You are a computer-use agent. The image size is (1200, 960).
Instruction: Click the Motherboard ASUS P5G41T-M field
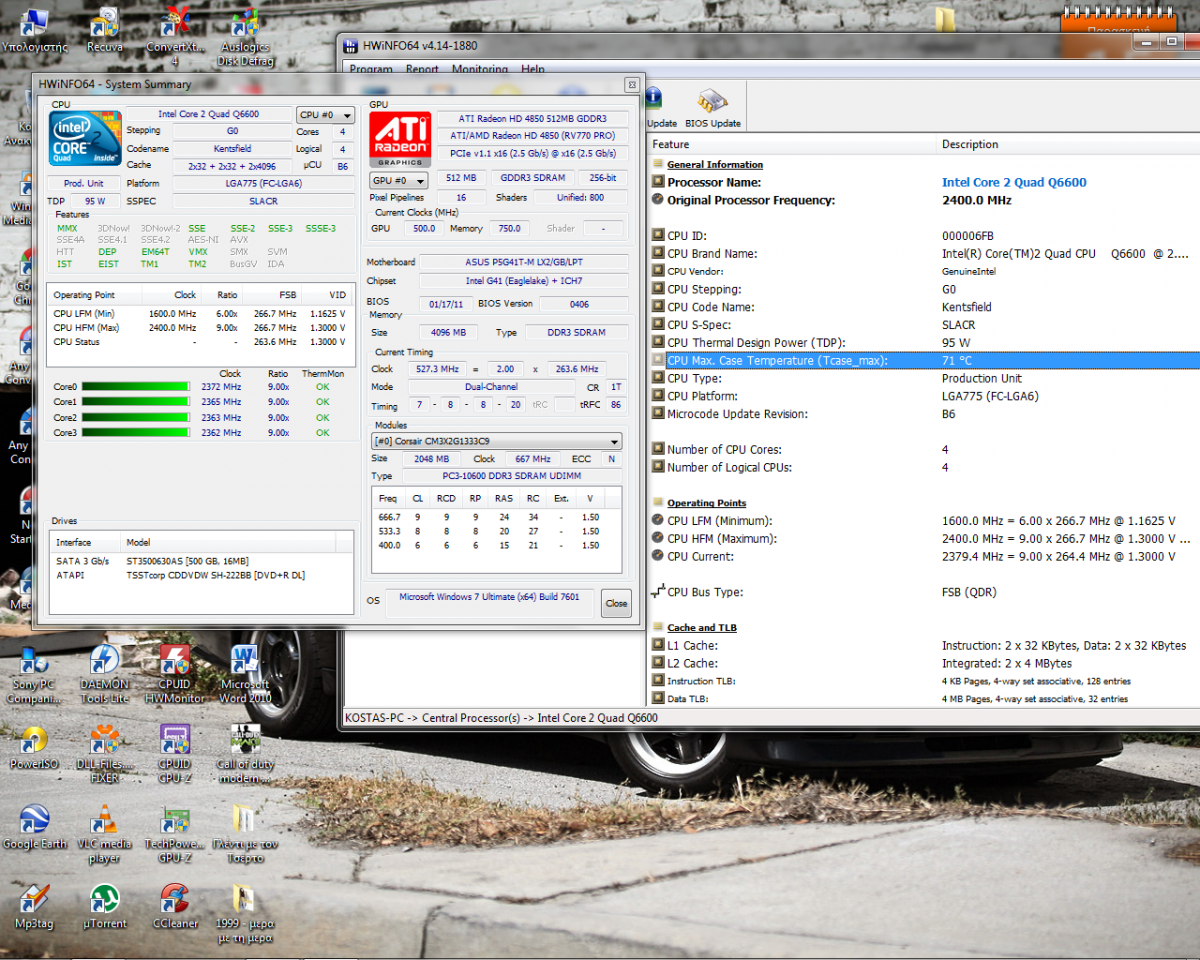click(x=525, y=262)
